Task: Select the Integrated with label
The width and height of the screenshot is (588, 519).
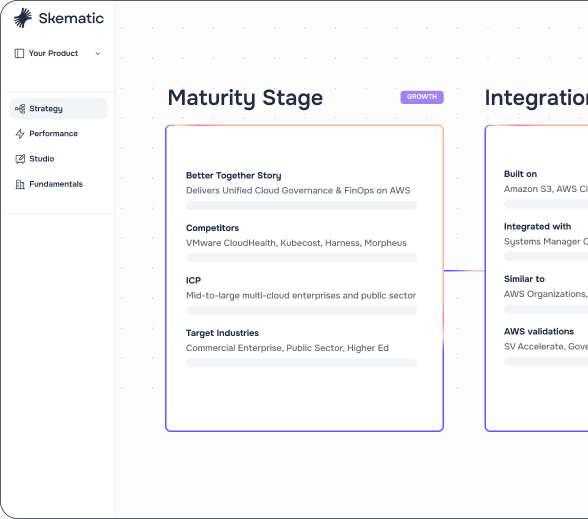Action: (537, 226)
